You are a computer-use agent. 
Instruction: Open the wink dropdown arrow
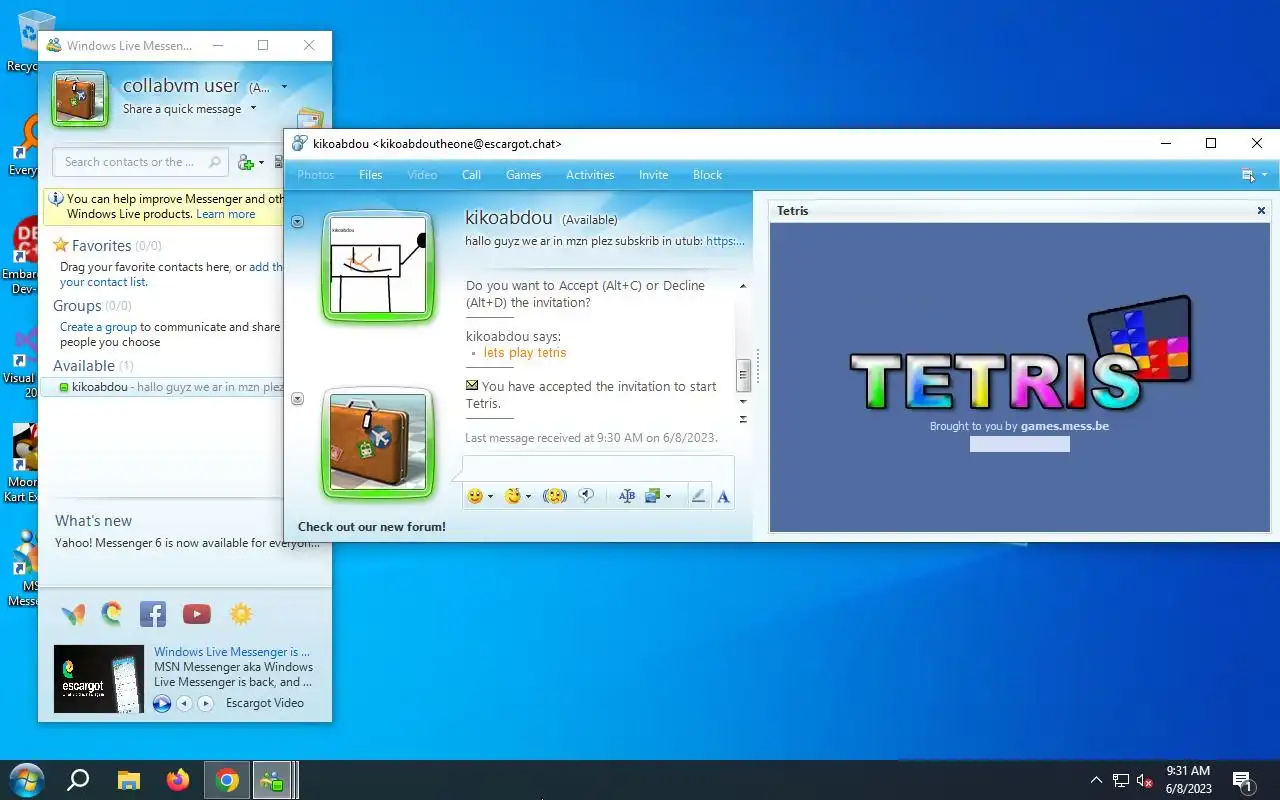point(528,497)
